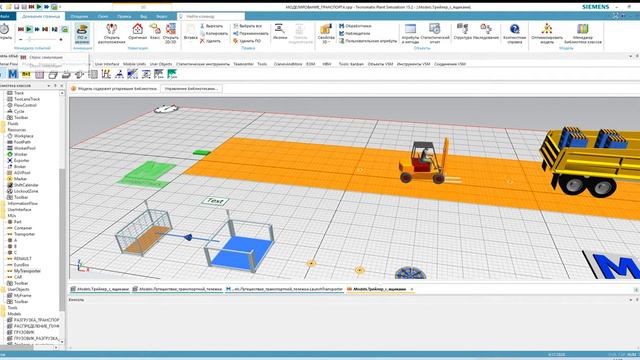Click the Наследование icon
The image size is (640, 360).
tap(486, 32)
